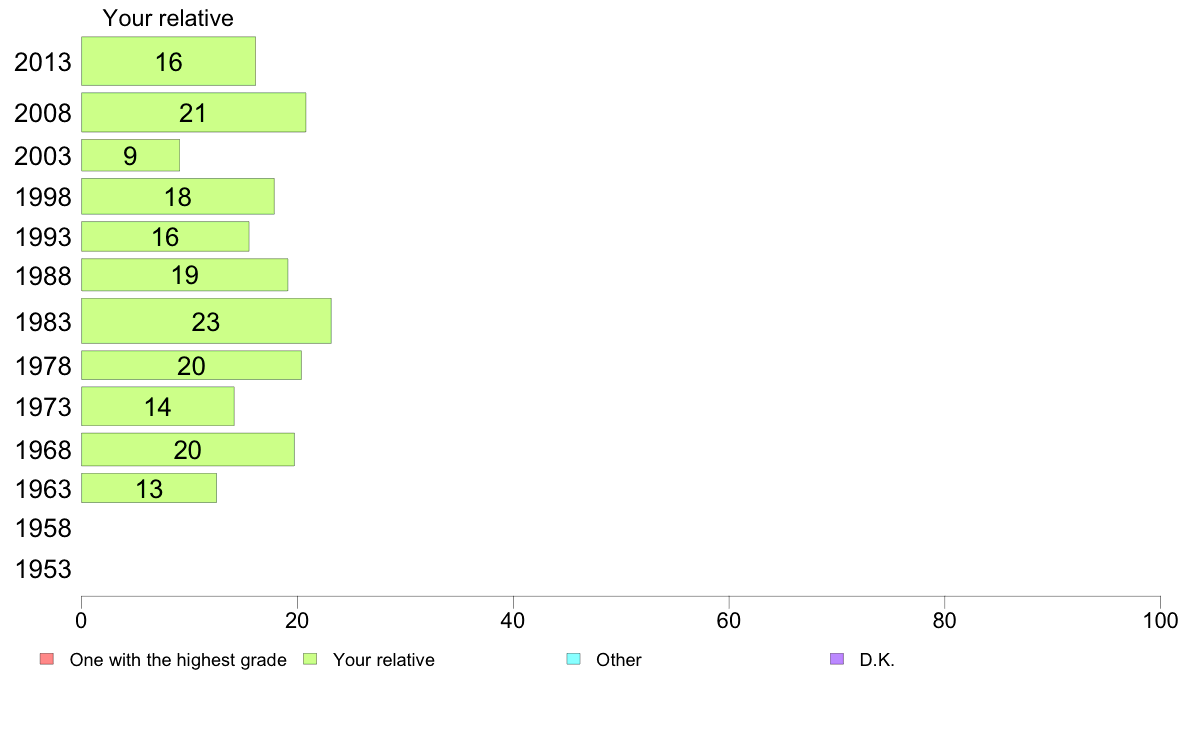Select the 1968 bar valued 20
The image size is (1188, 736).
[x=188, y=449]
